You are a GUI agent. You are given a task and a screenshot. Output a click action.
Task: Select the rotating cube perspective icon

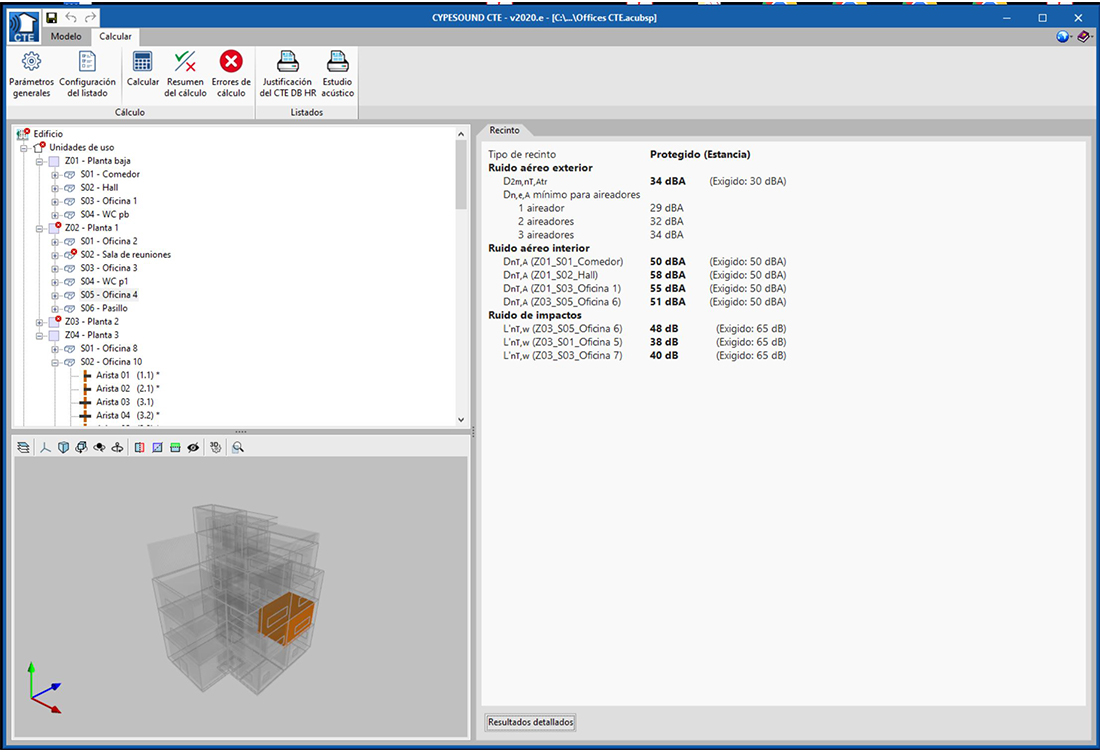81,448
